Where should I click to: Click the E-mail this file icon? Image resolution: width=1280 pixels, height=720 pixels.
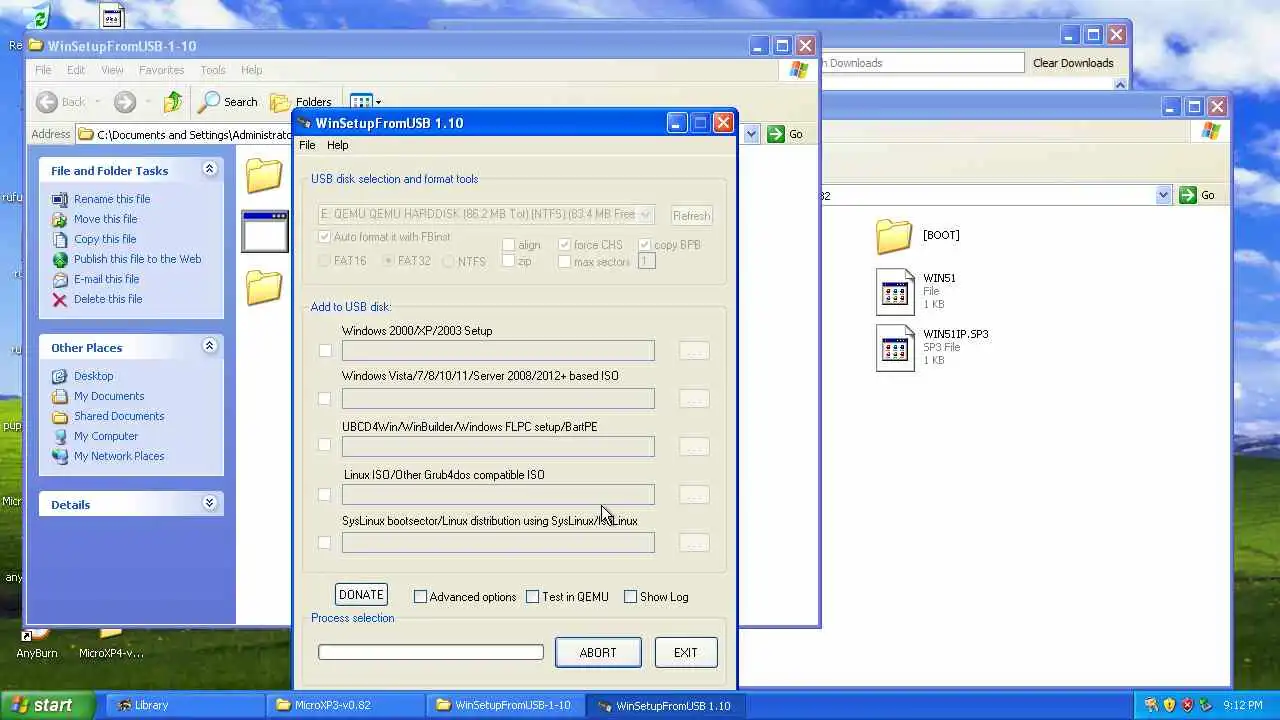click(x=60, y=279)
